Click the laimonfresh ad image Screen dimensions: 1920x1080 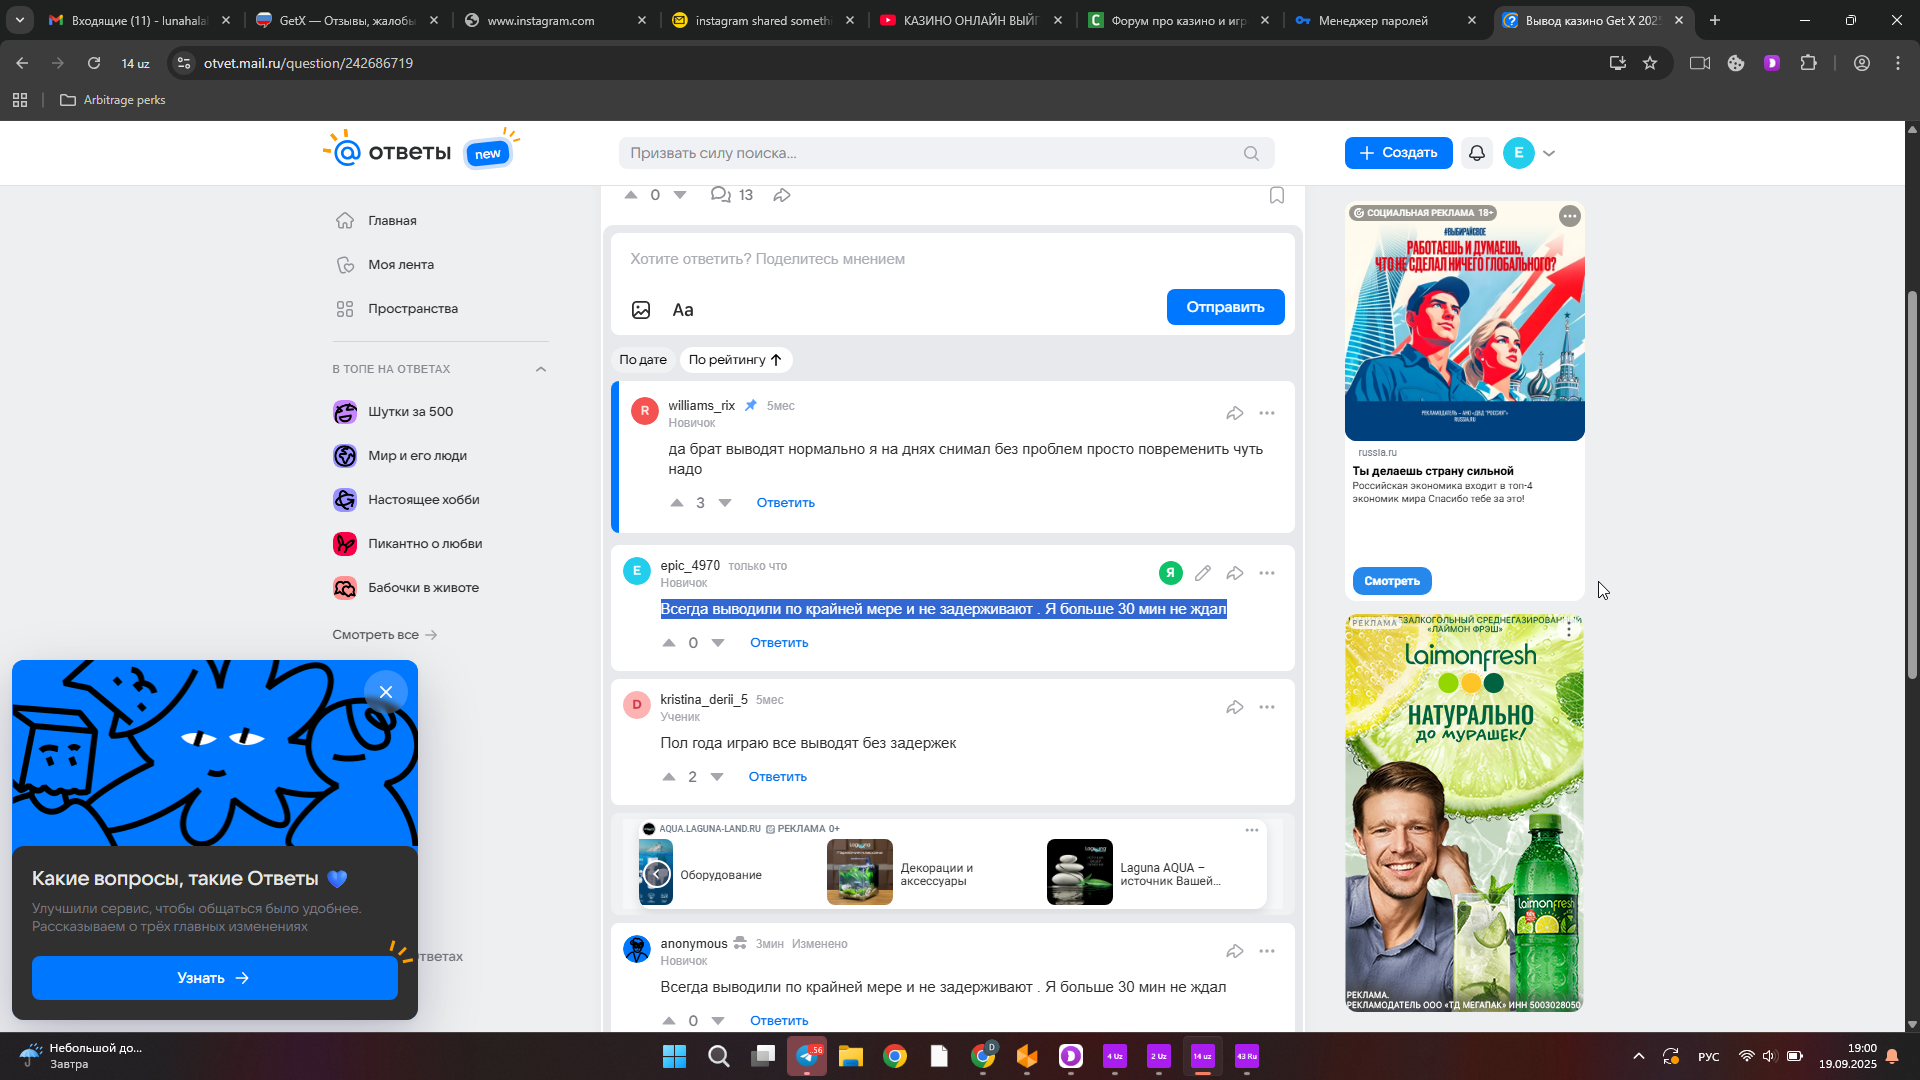1464,812
